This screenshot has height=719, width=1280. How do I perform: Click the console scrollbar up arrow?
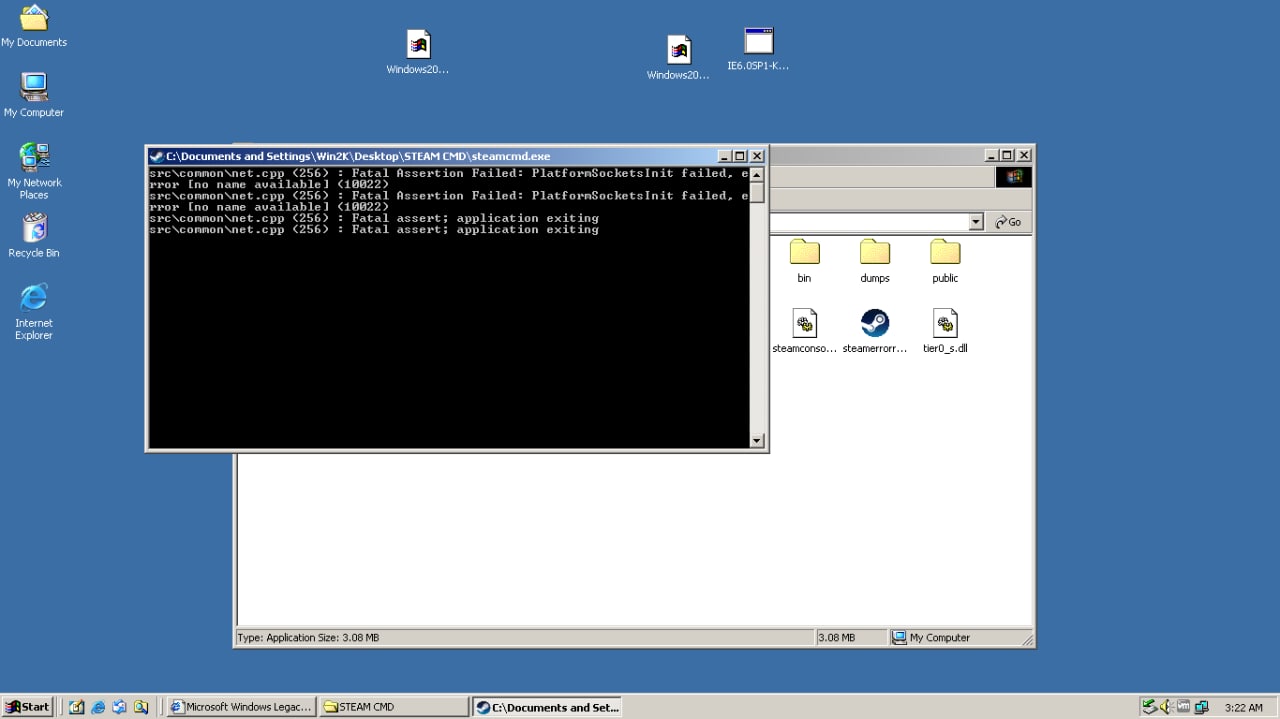click(x=757, y=175)
